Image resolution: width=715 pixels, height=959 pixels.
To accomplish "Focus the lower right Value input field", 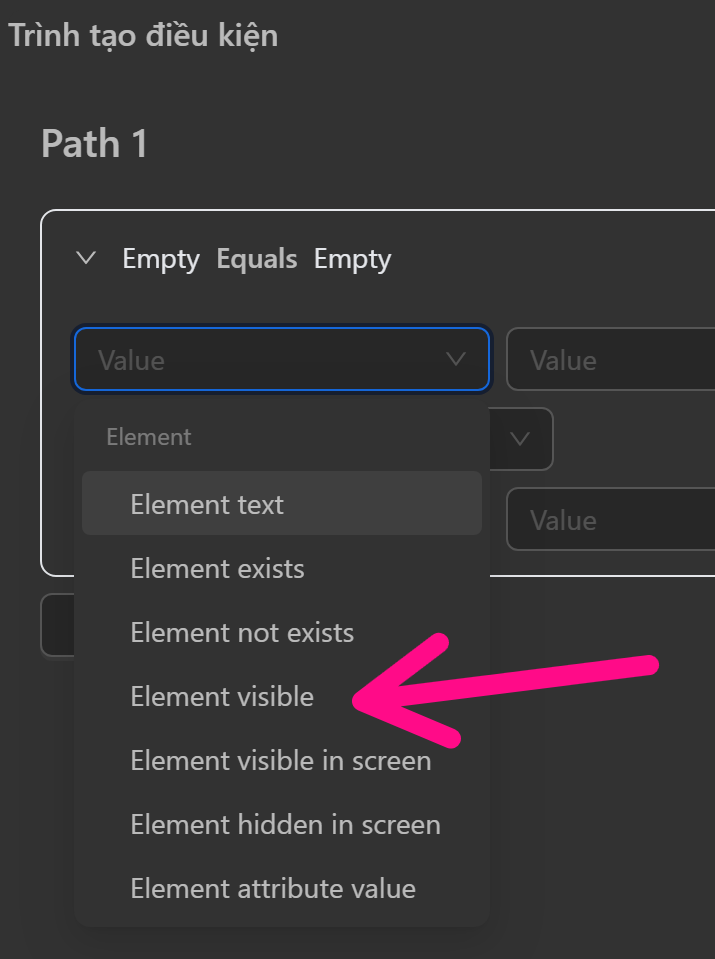I will 612,520.
